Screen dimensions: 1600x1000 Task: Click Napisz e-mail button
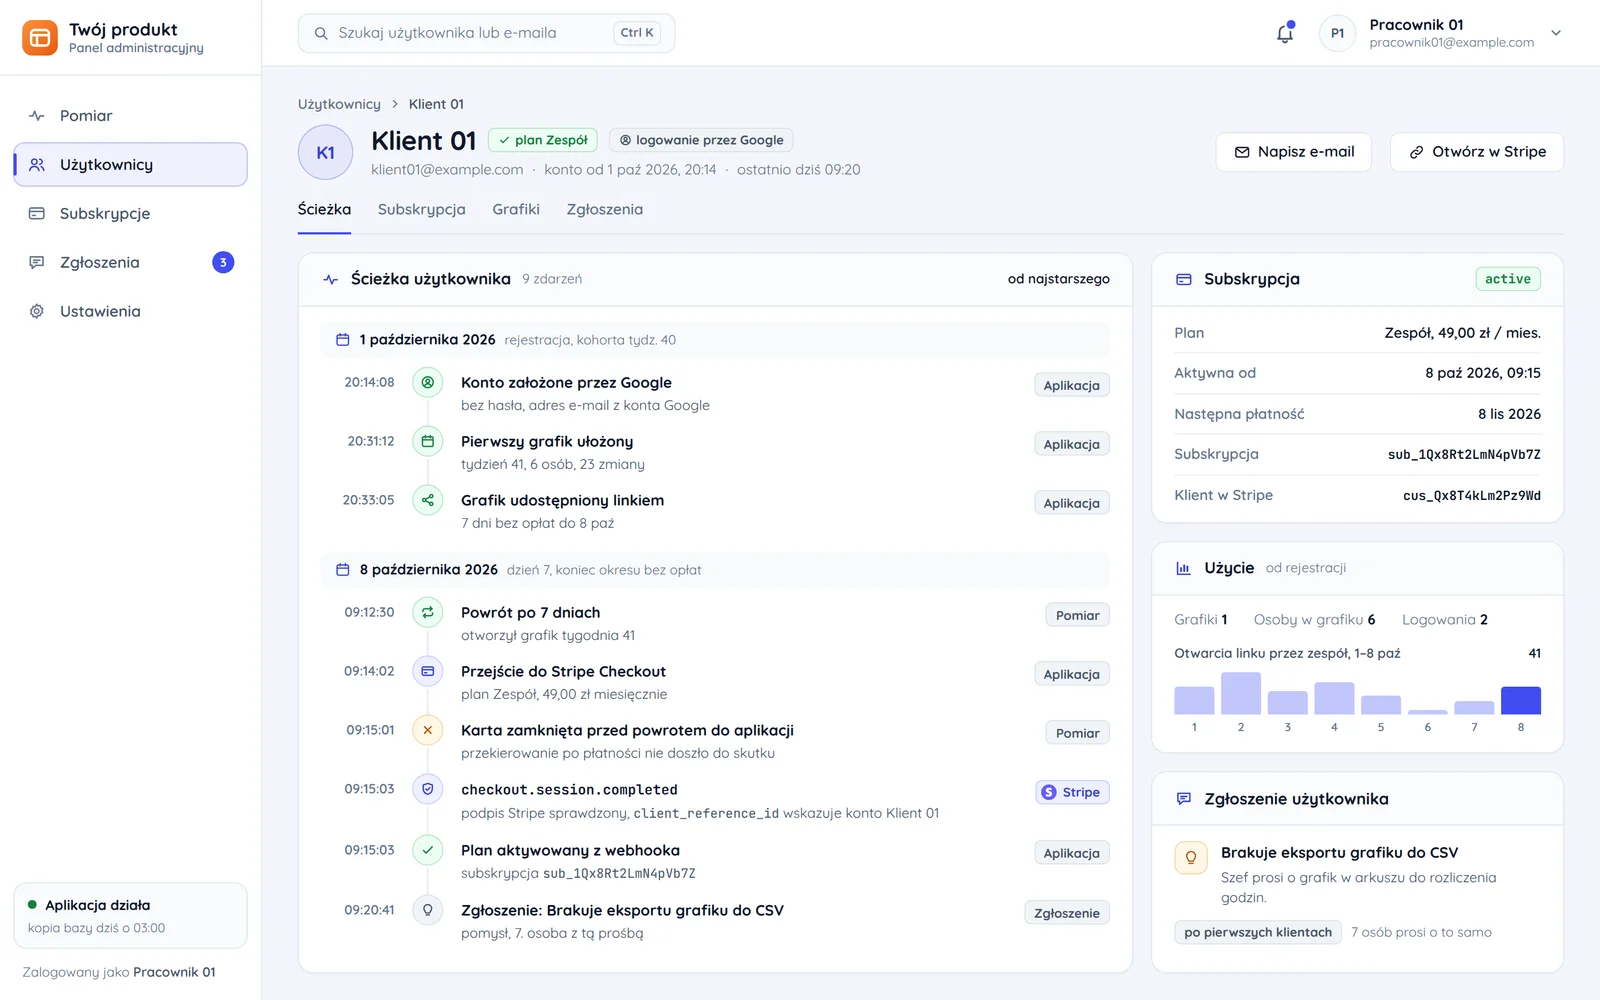(1294, 152)
